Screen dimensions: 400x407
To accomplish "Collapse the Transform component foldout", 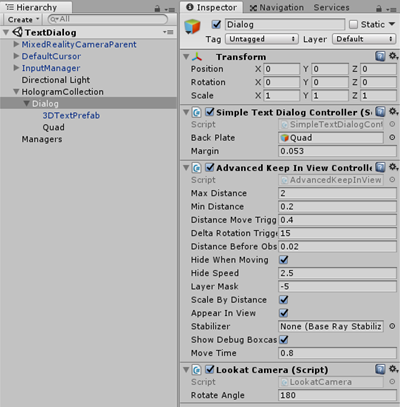I will pyautogui.click(x=186, y=57).
